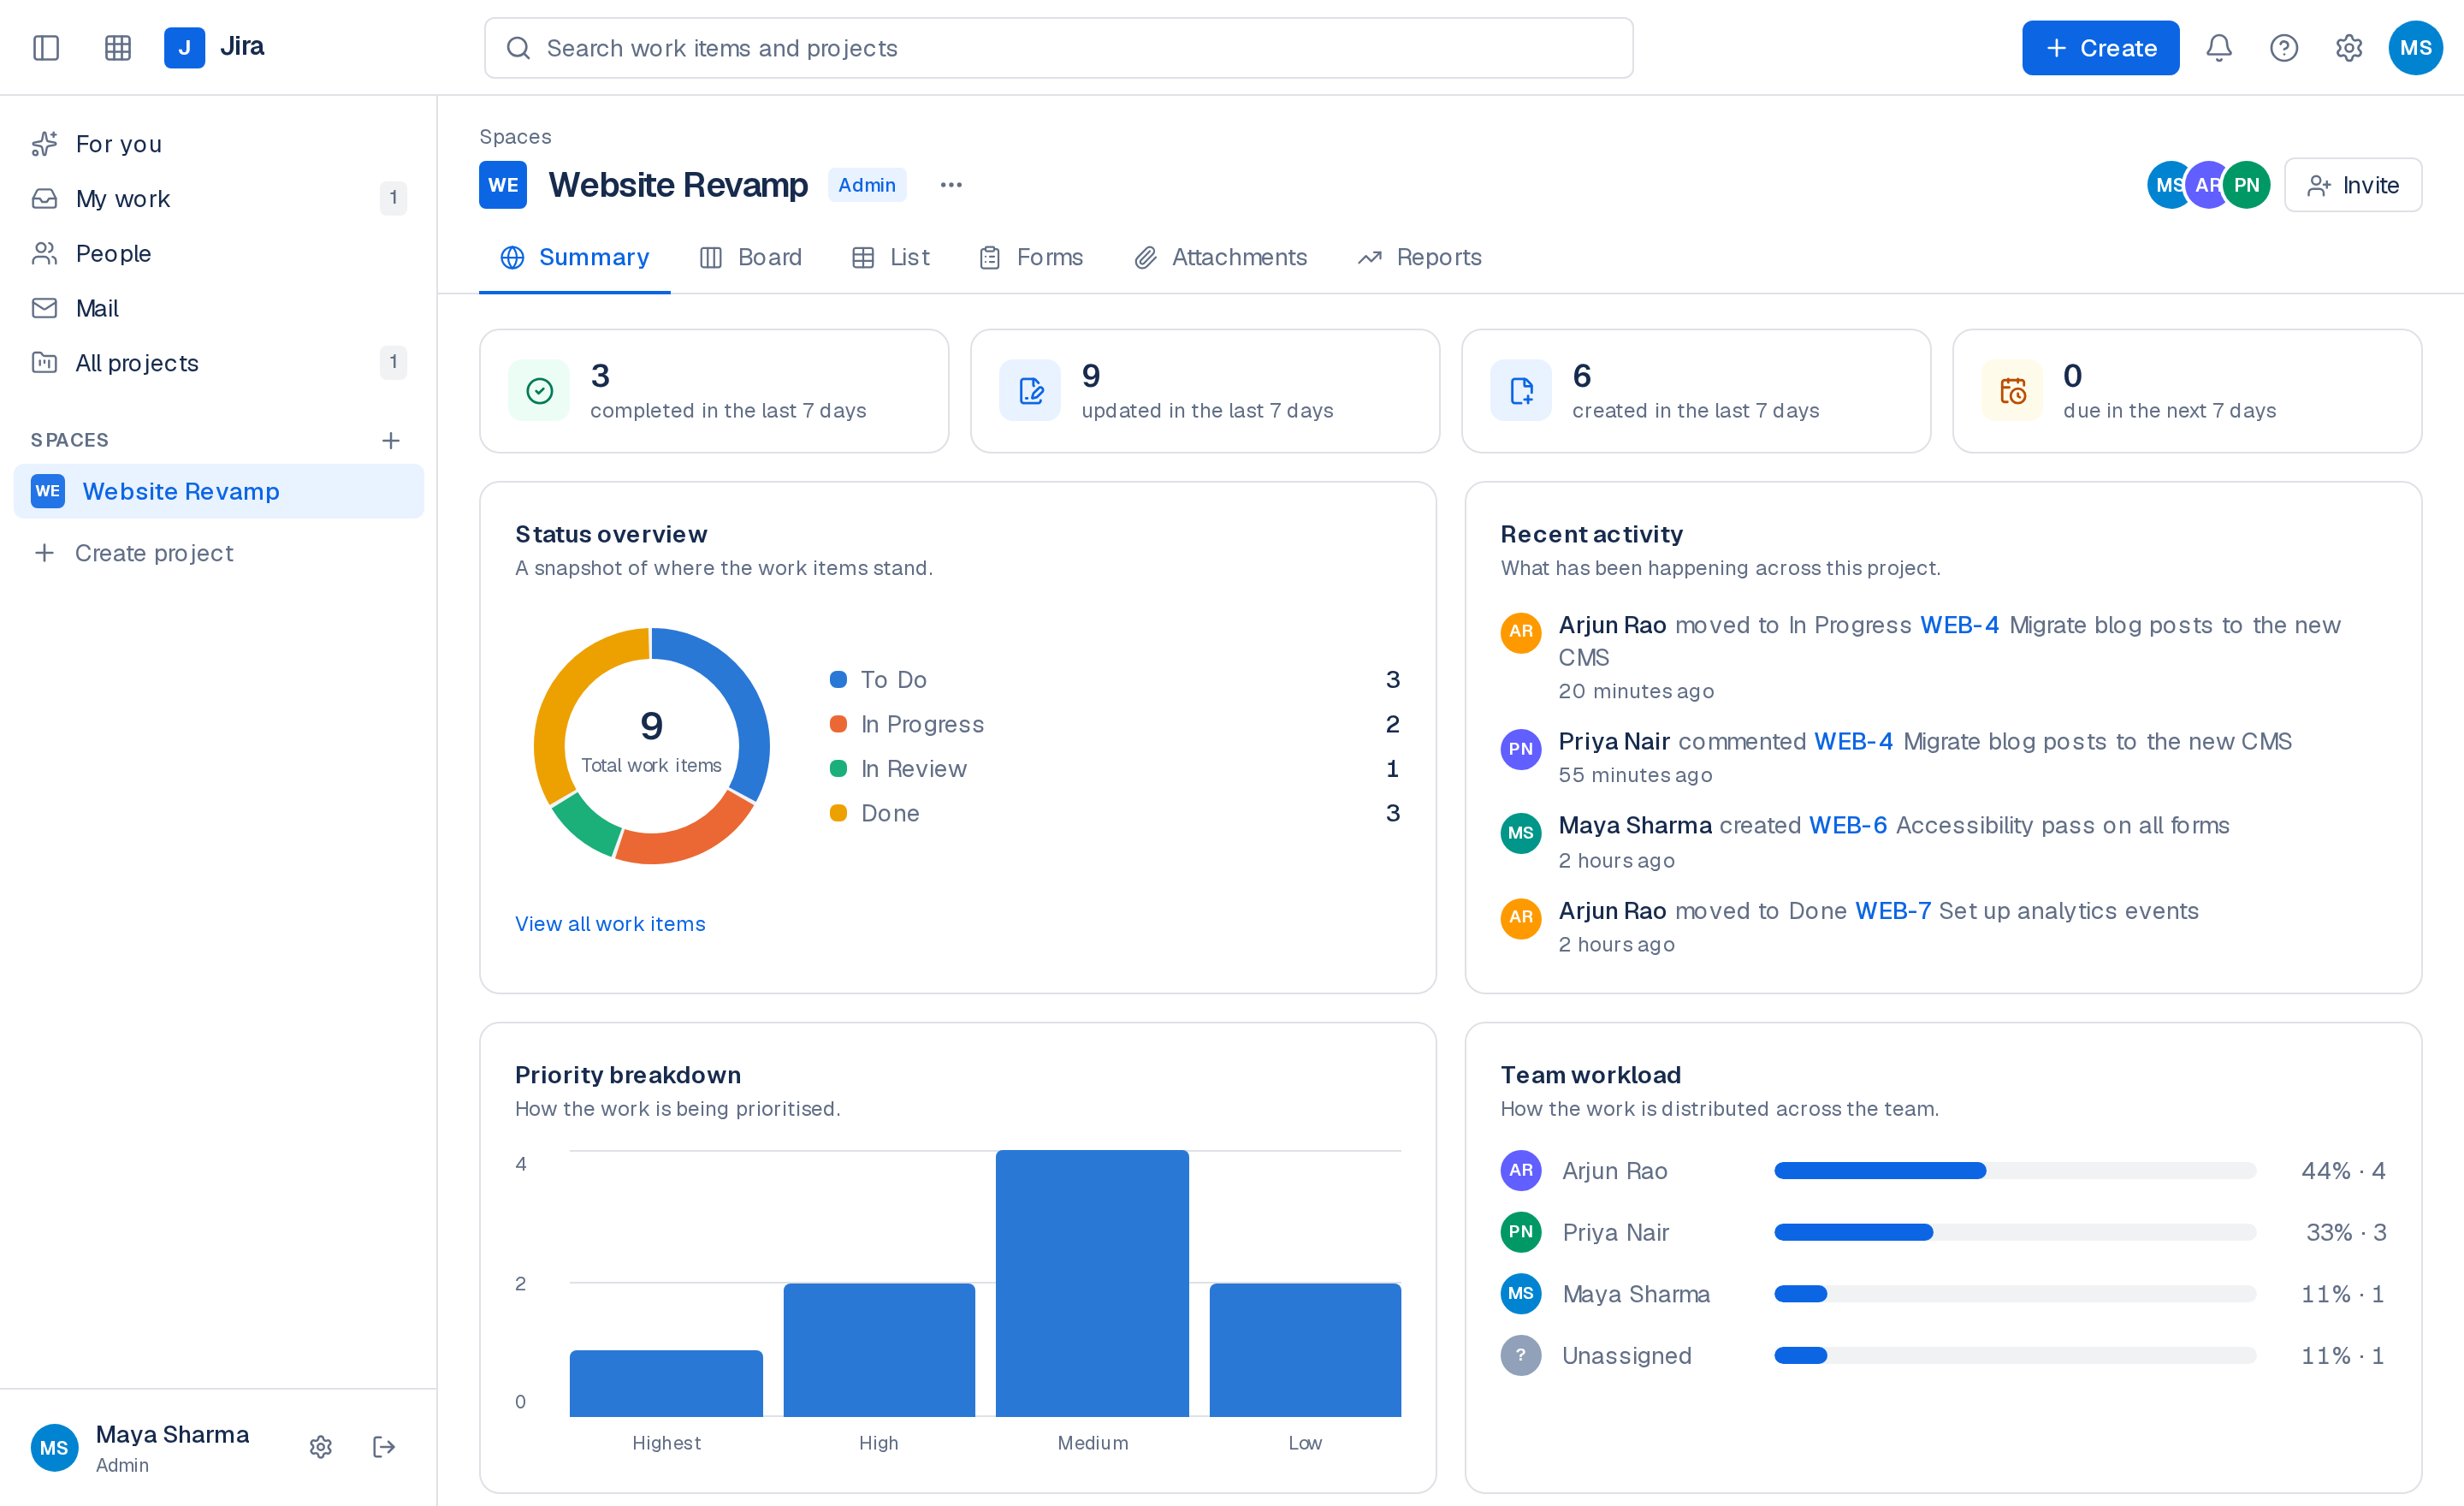This screenshot has width=2464, height=1506.
Task: Open MS profile avatar in top bar
Action: click(x=2416, y=48)
